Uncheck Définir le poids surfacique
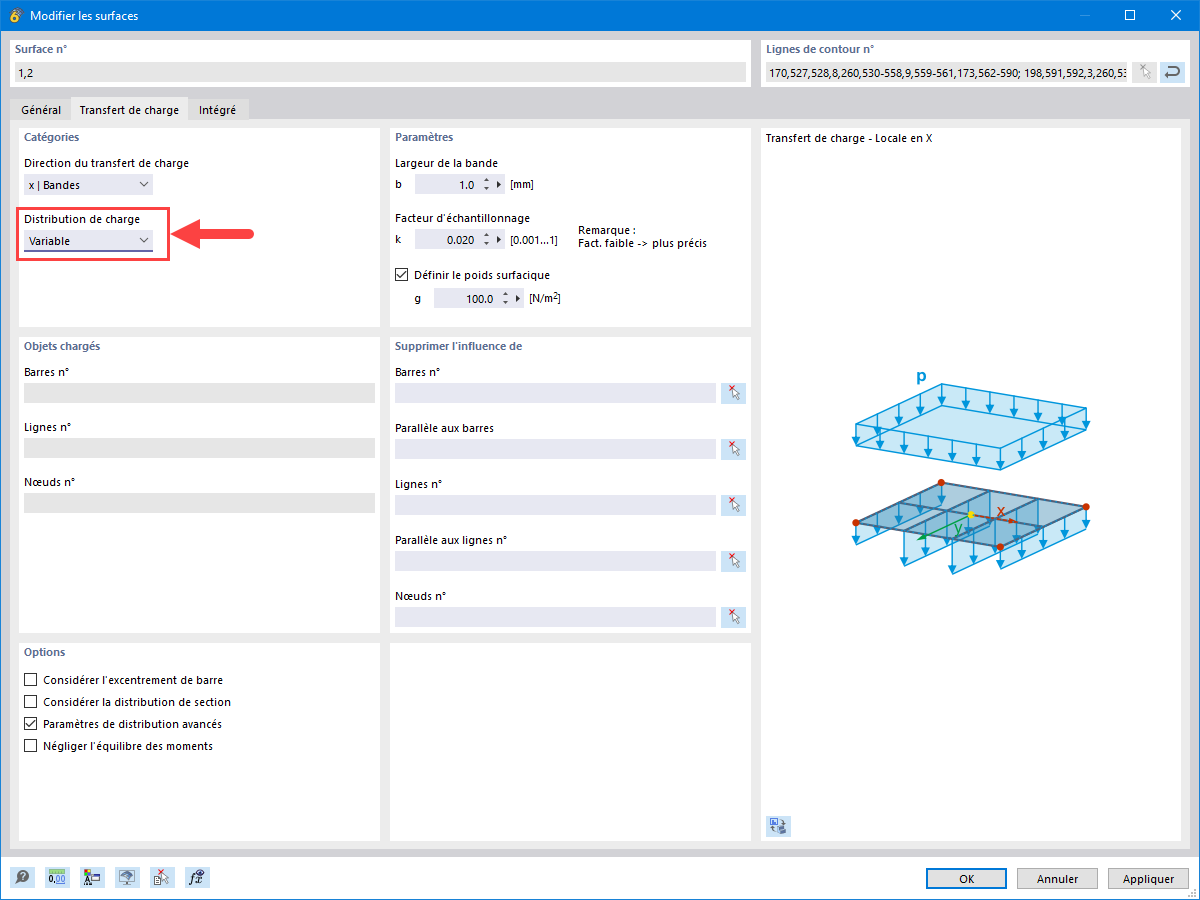Image resolution: width=1200 pixels, height=900 pixels. click(403, 275)
